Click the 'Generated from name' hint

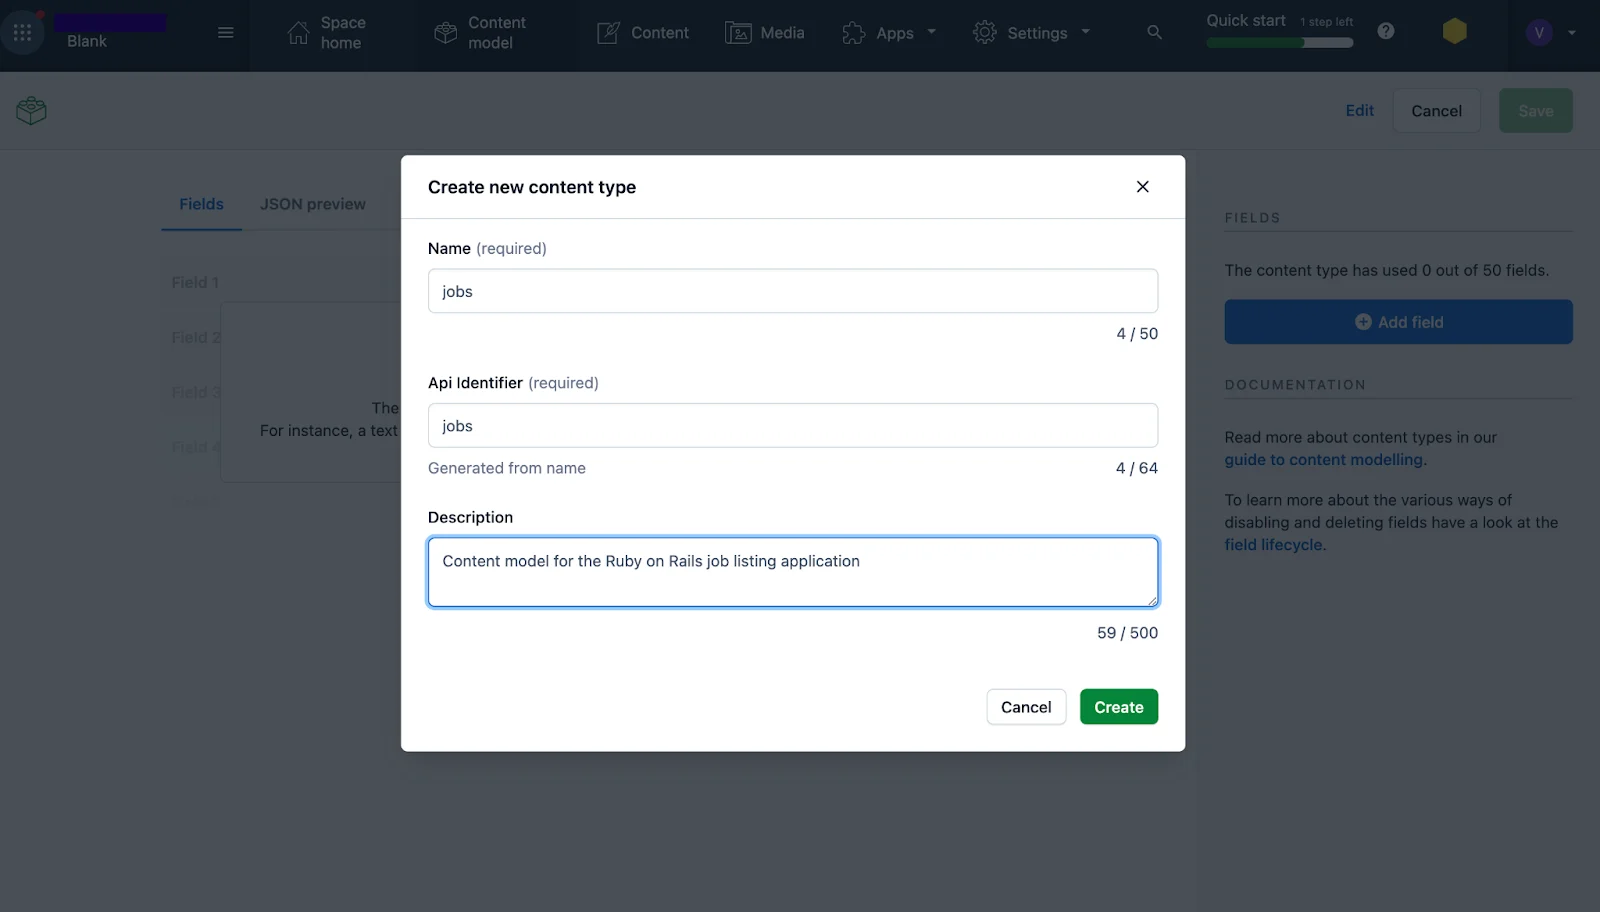(x=506, y=468)
